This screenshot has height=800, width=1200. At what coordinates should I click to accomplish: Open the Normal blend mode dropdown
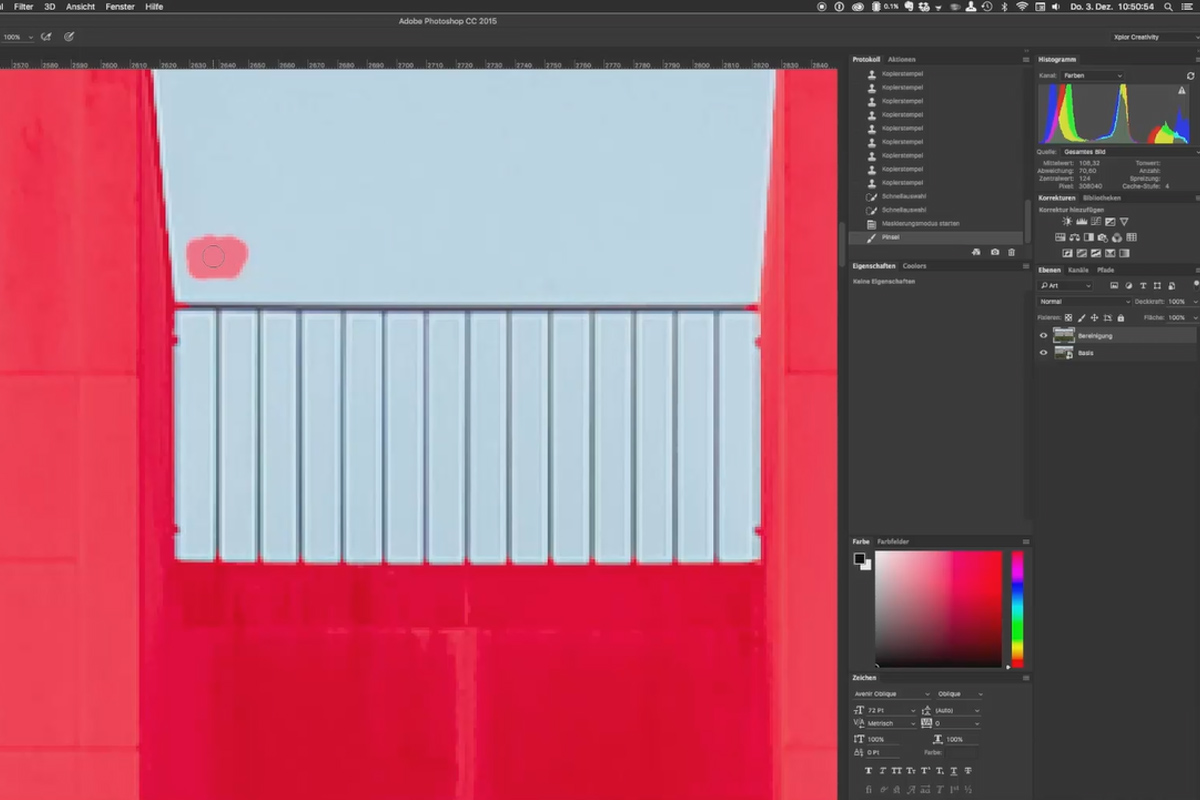click(x=1085, y=301)
